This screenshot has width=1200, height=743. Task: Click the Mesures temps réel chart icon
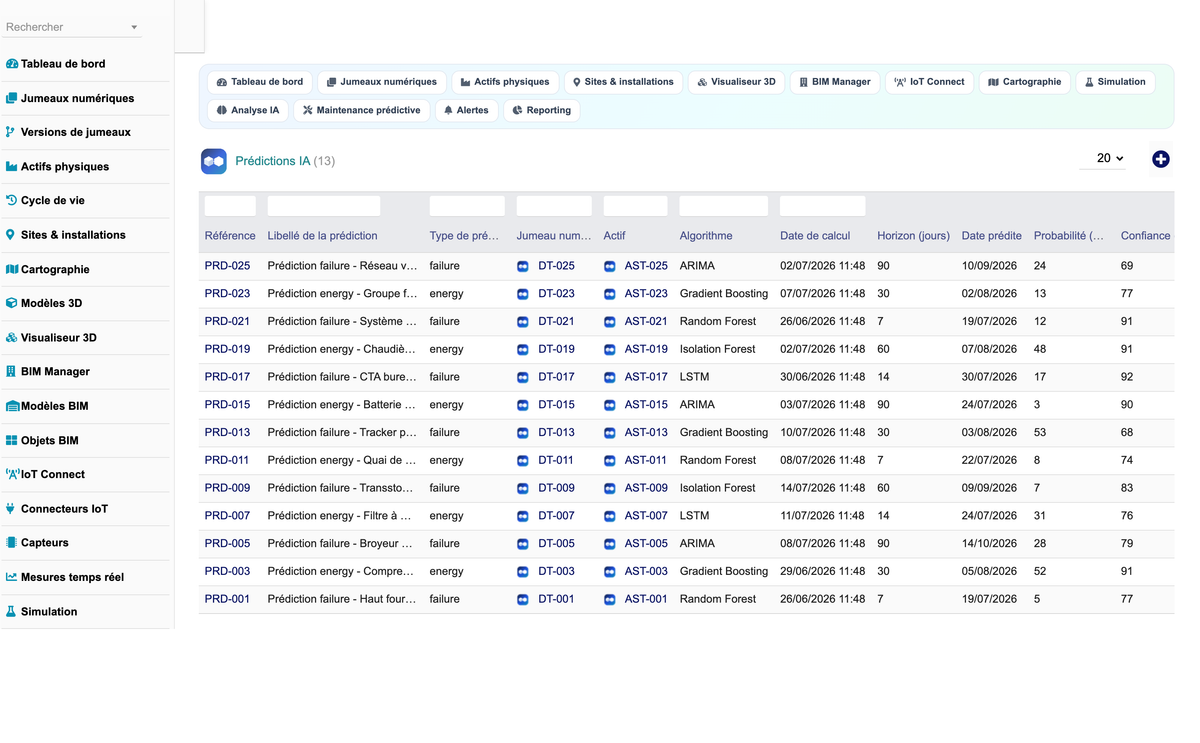pos(12,577)
